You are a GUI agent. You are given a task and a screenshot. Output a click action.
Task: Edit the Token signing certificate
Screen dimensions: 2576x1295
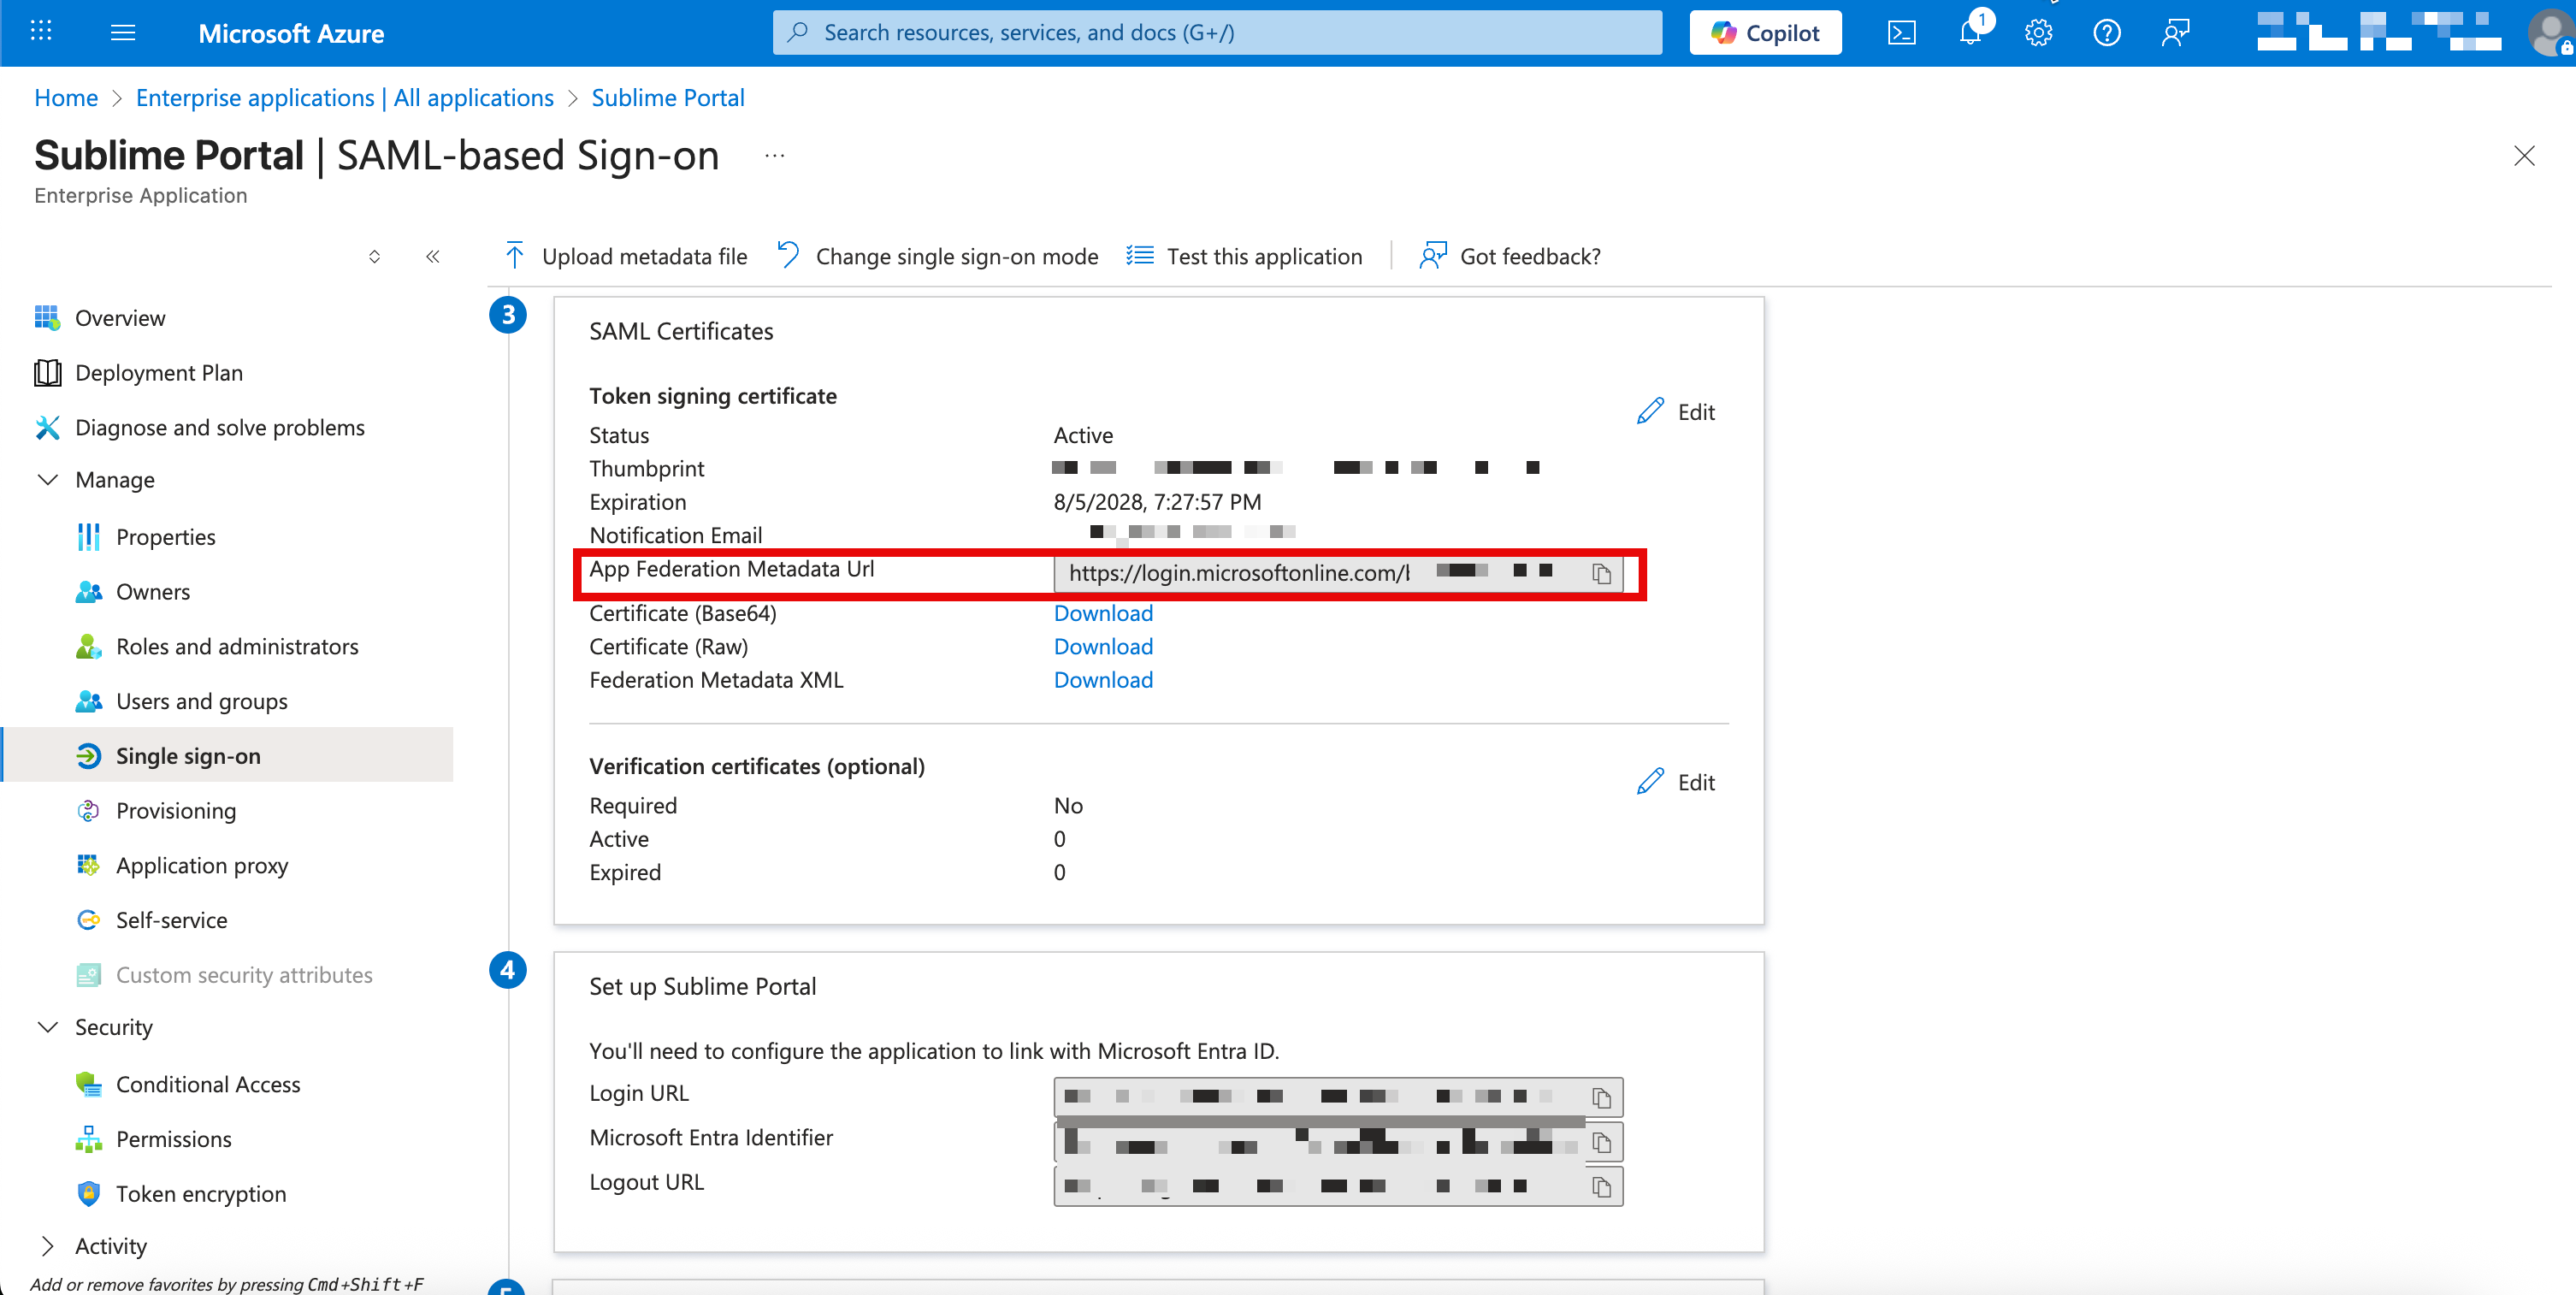[x=1676, y=412]
